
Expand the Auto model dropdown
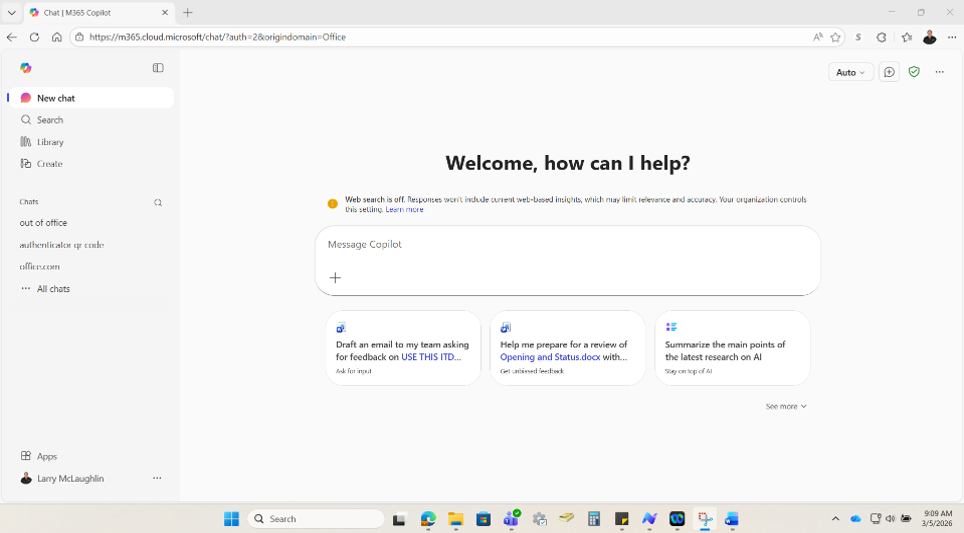(851, 72)
